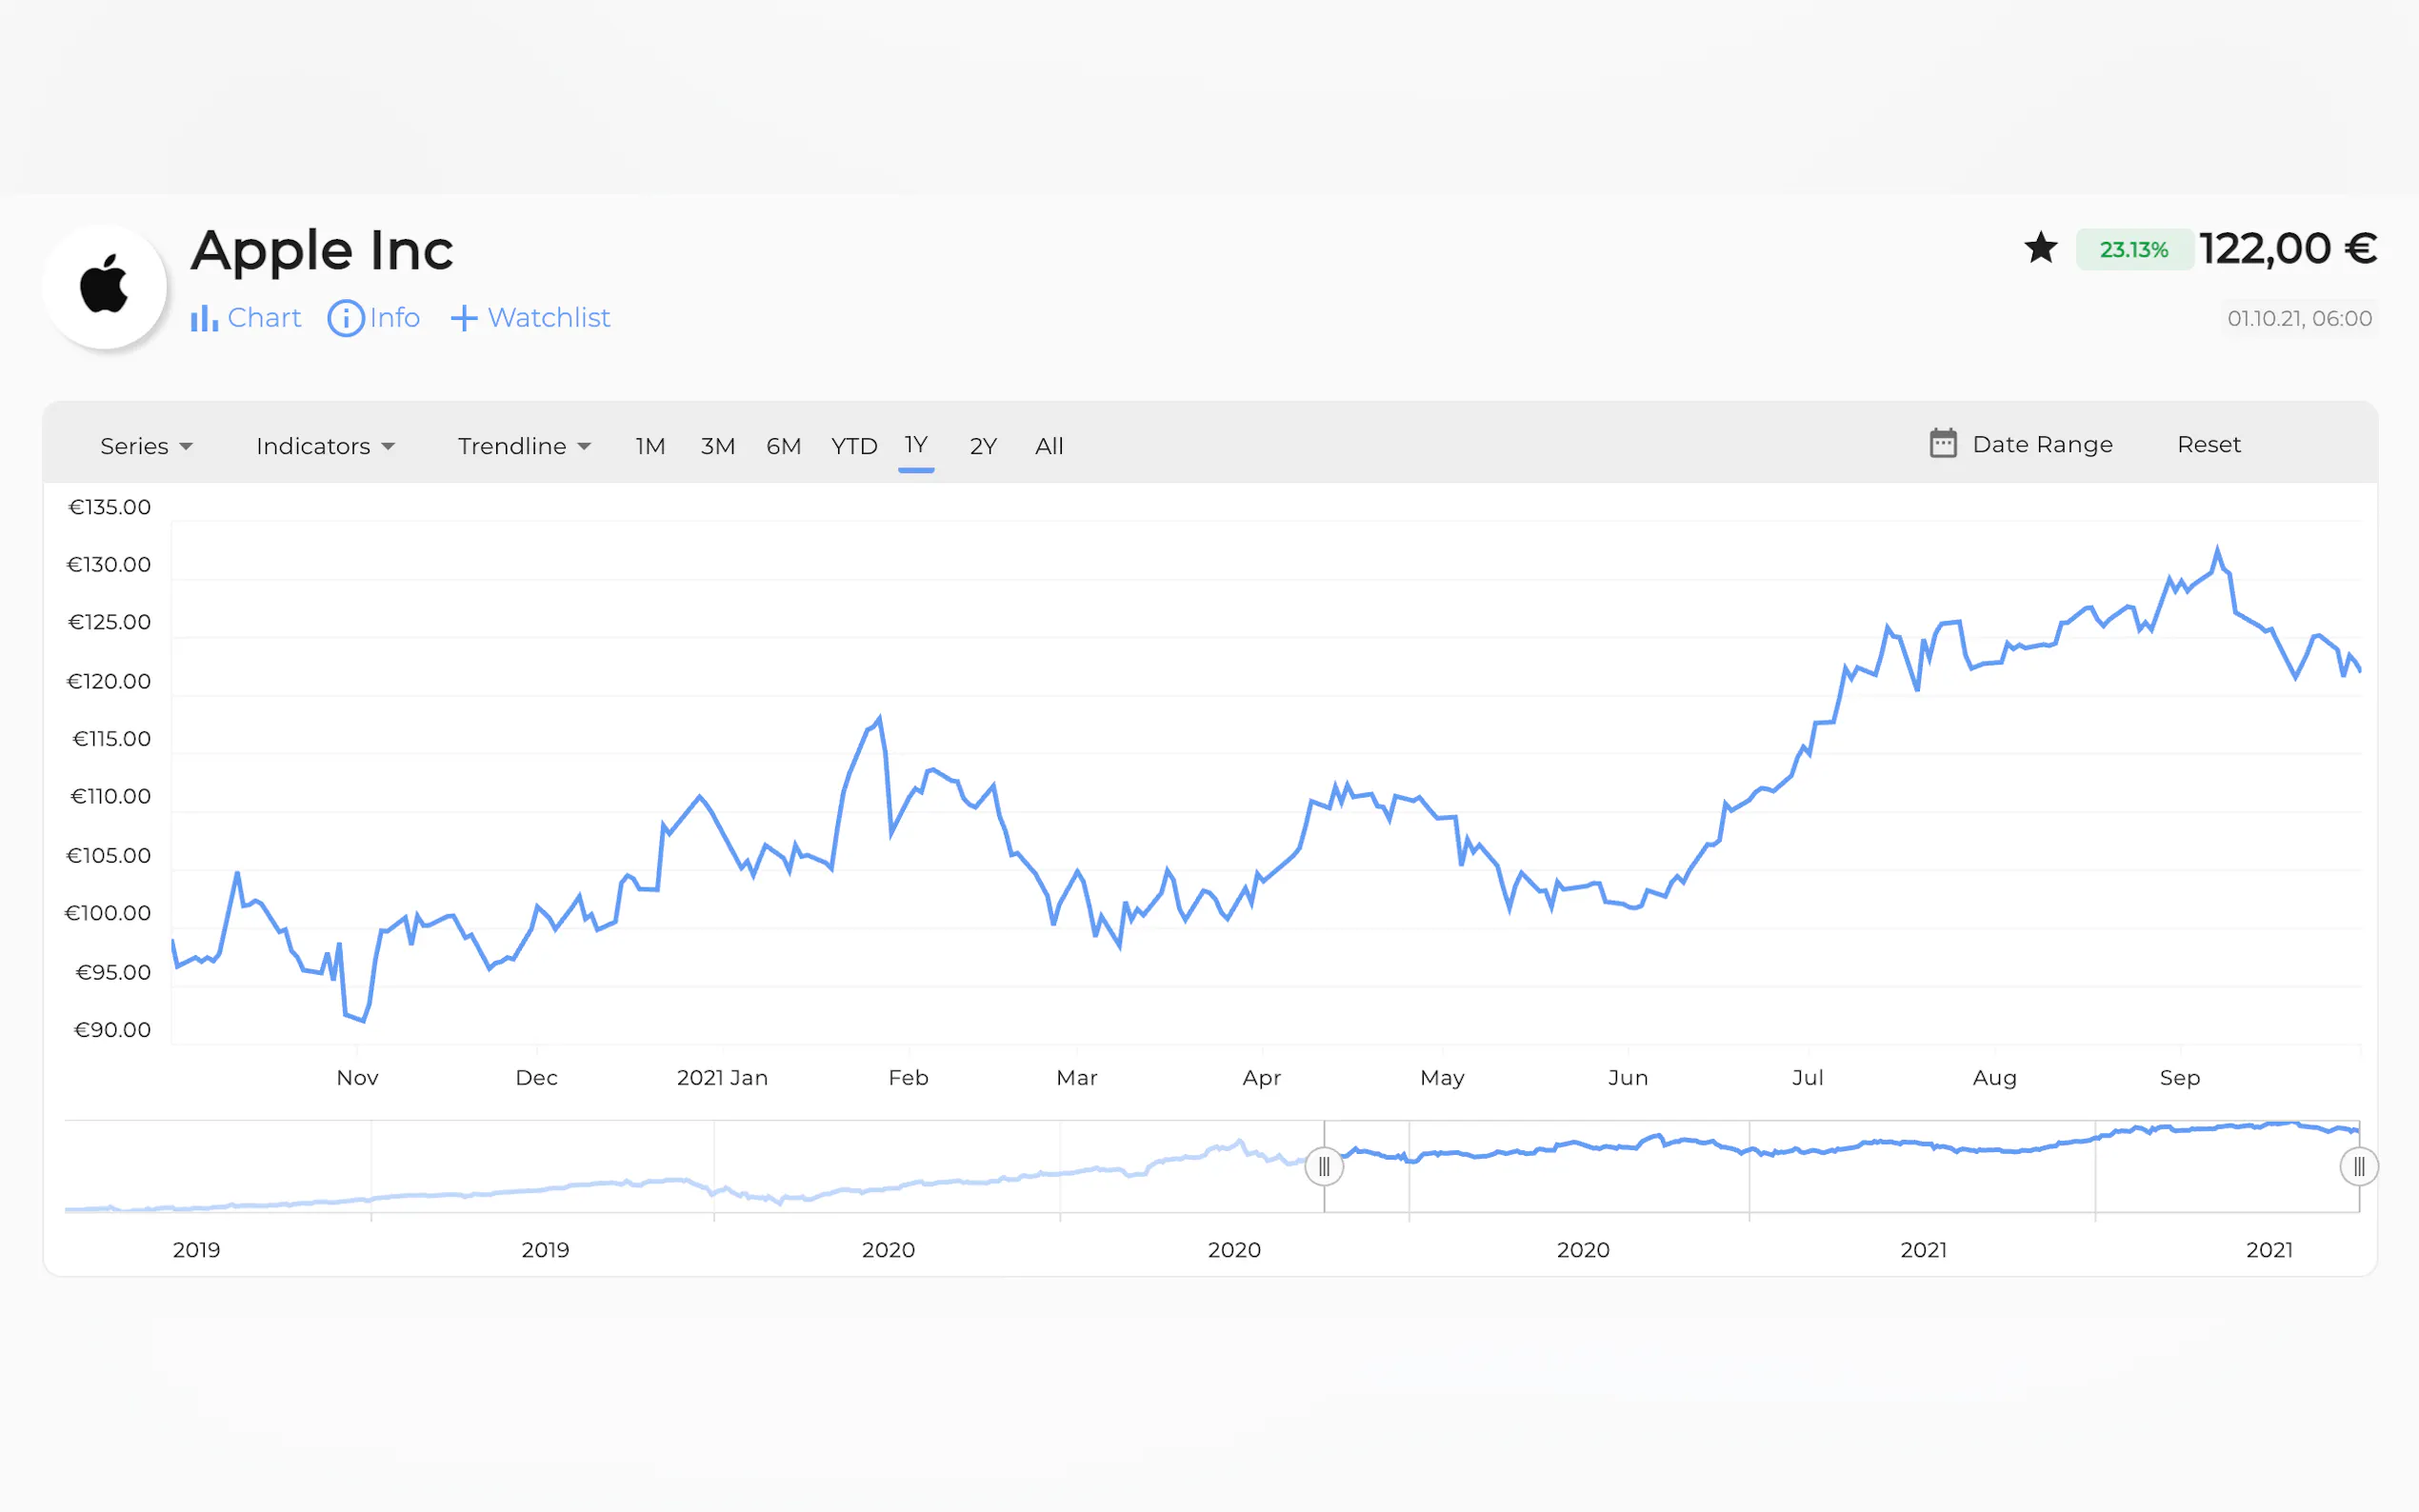Expand the Indicators dropdown
This screenshot has width=2419, height=1512.
click(325, 446)
